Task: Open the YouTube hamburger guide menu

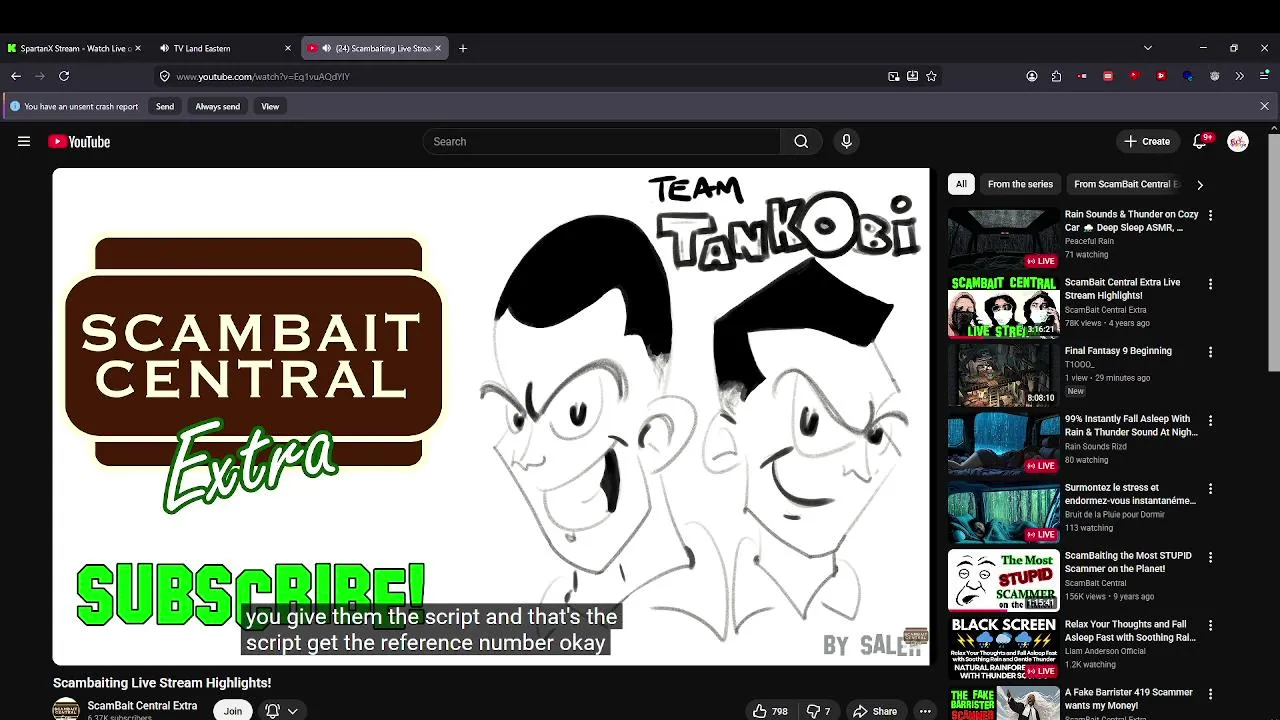Action: pos(24,142)
